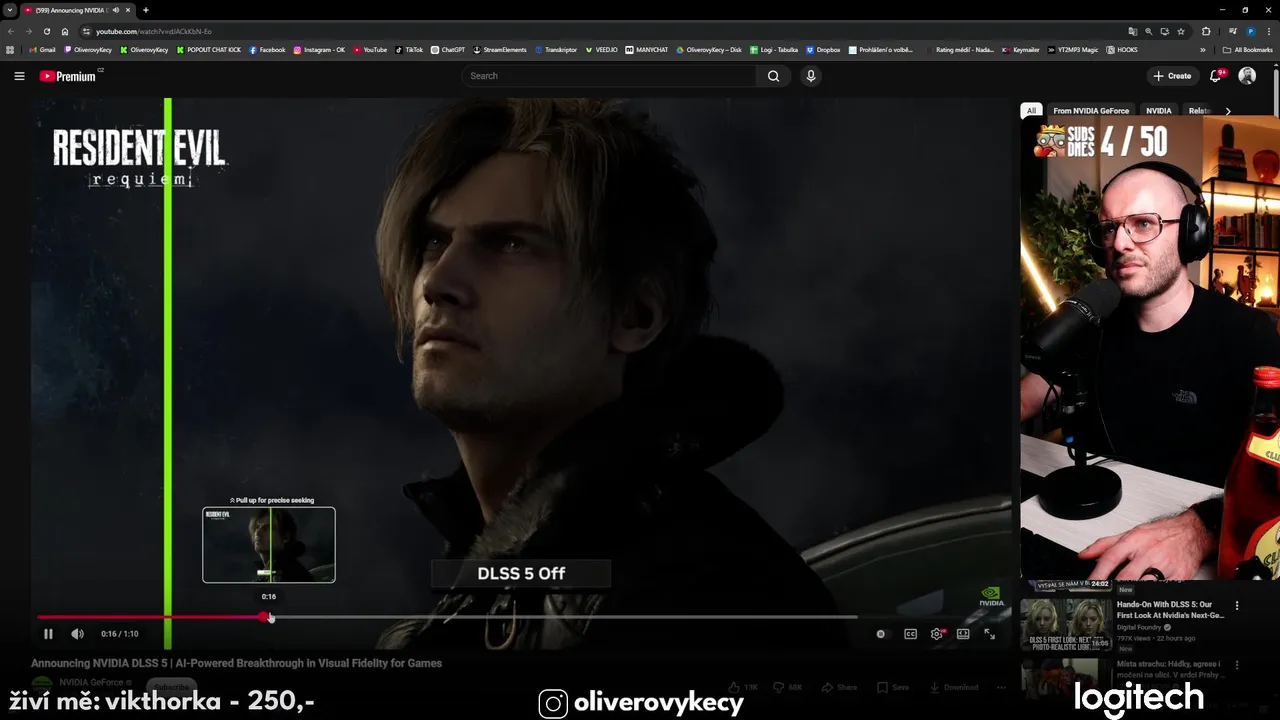
Task: Select the All filter chip
Action: click(x=1031, y=111)
